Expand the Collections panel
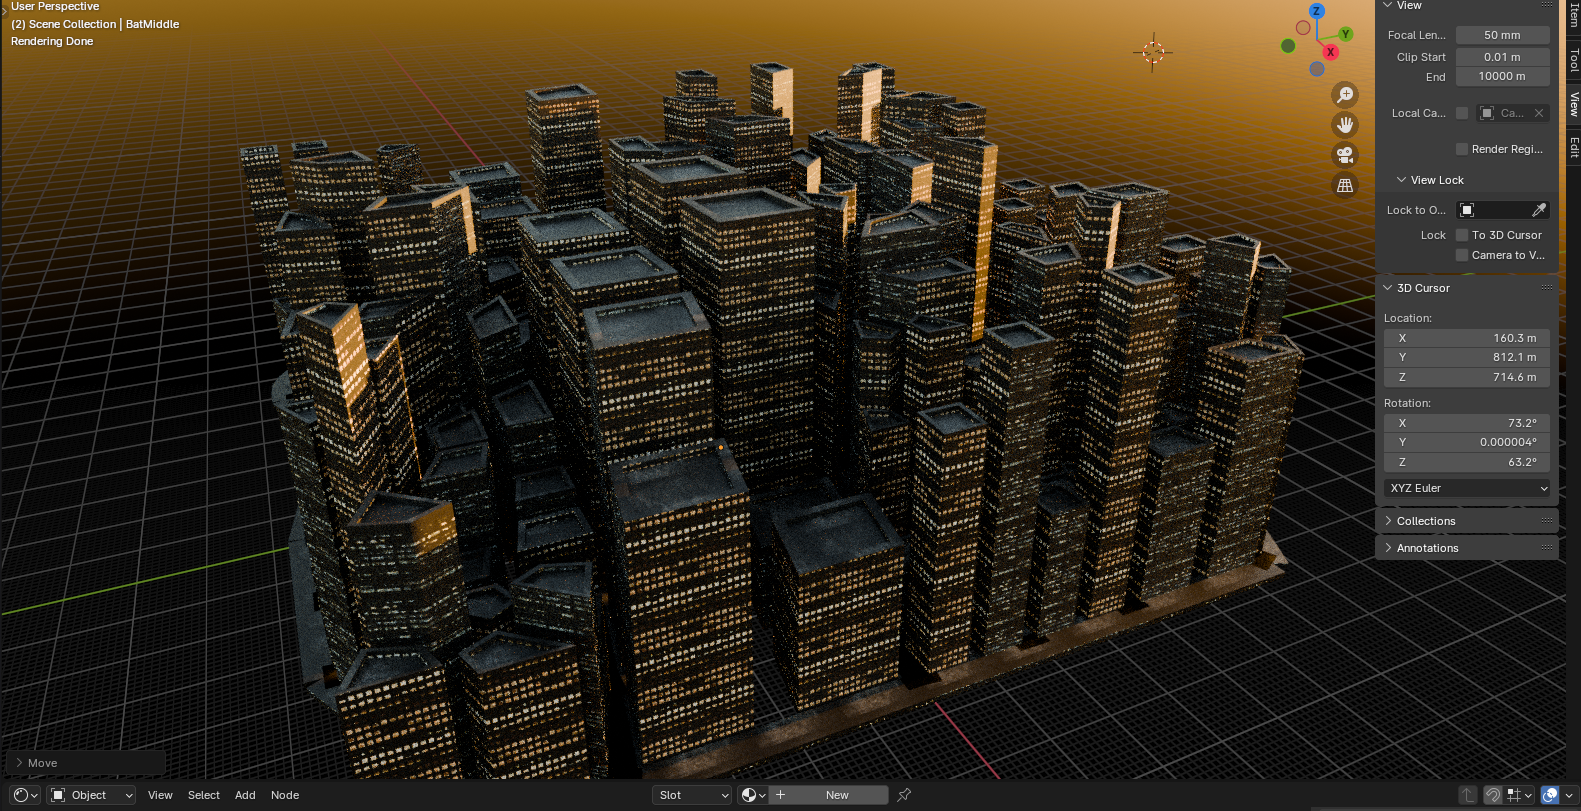This screenshot has height=811, width=1581. tap(1425, 521)
